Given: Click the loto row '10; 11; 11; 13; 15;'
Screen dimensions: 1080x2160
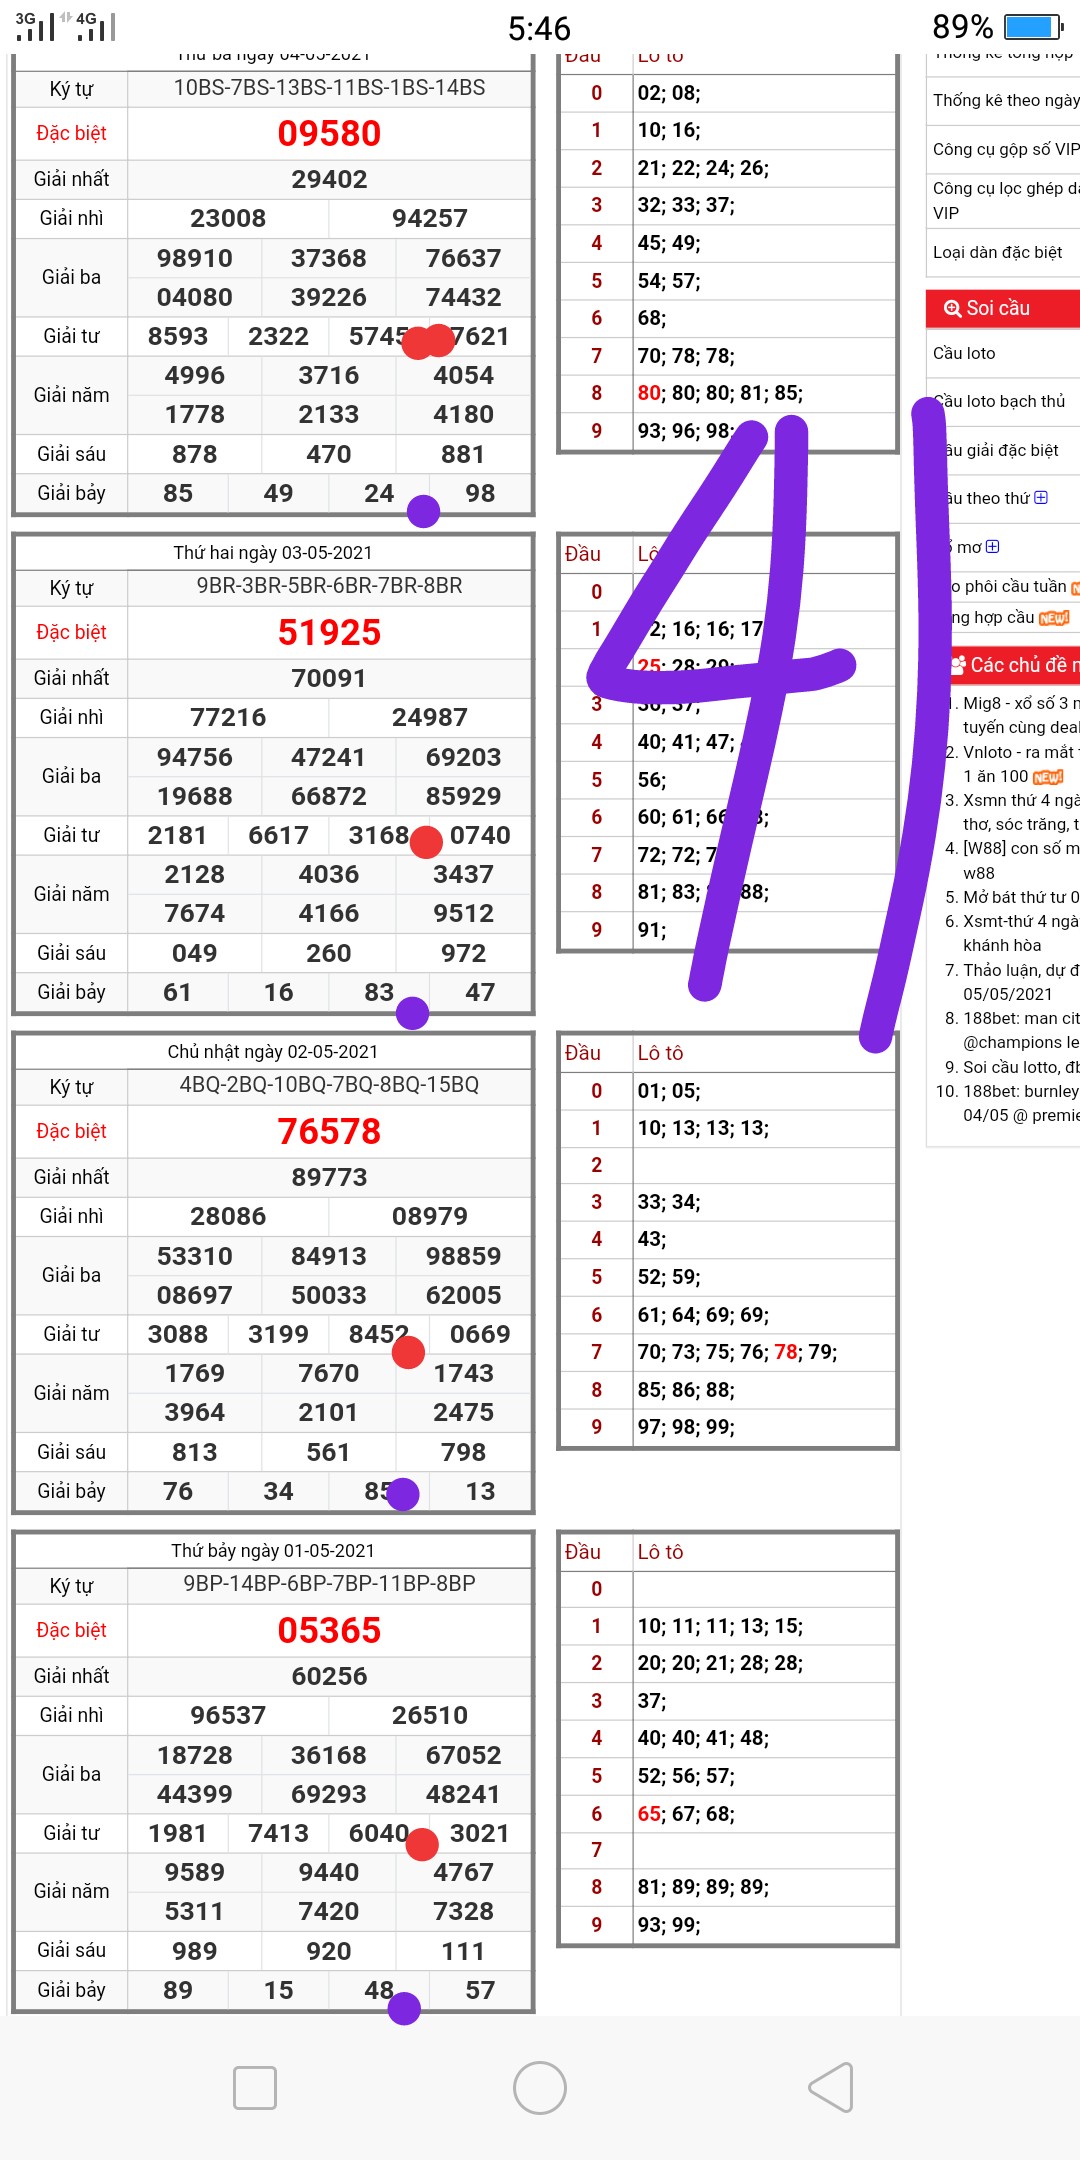Looking at the screenshot, I should click(x=721, y=1626).
